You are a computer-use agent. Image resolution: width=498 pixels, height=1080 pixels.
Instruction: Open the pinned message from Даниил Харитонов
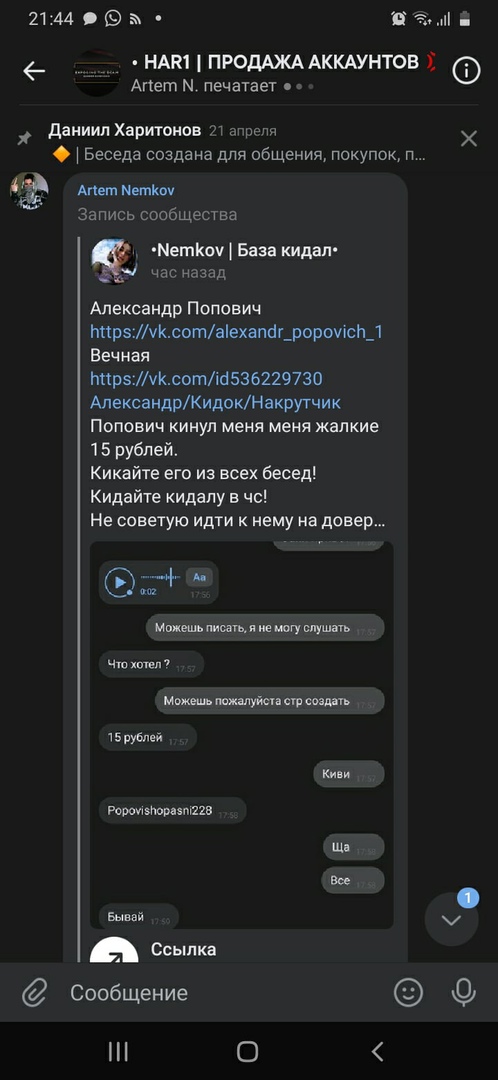tap(238, 143)
